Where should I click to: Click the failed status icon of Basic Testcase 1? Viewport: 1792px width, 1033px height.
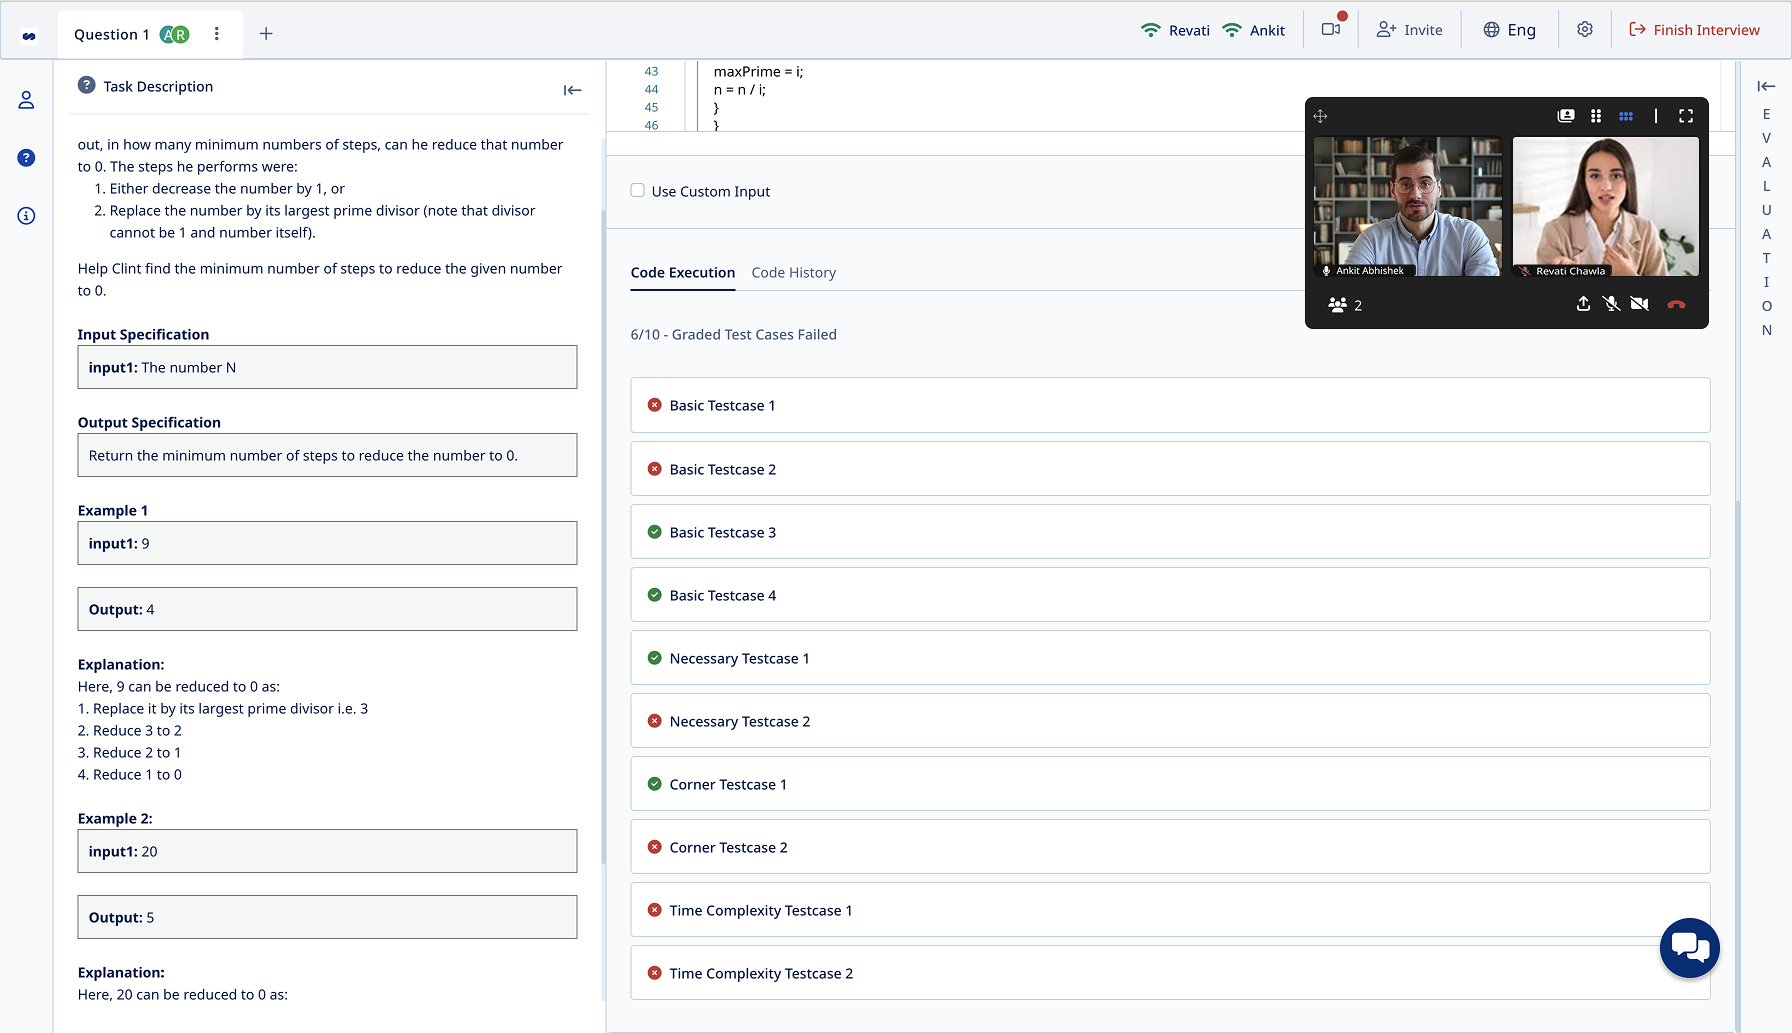[654, 405]
